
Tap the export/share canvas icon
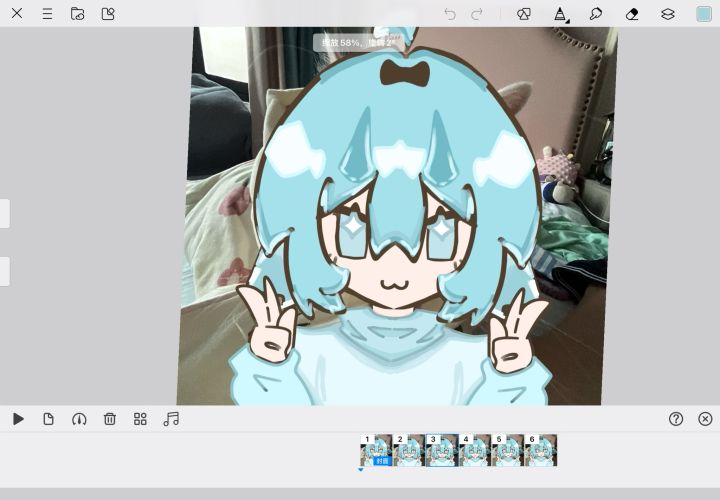(108, 14)
